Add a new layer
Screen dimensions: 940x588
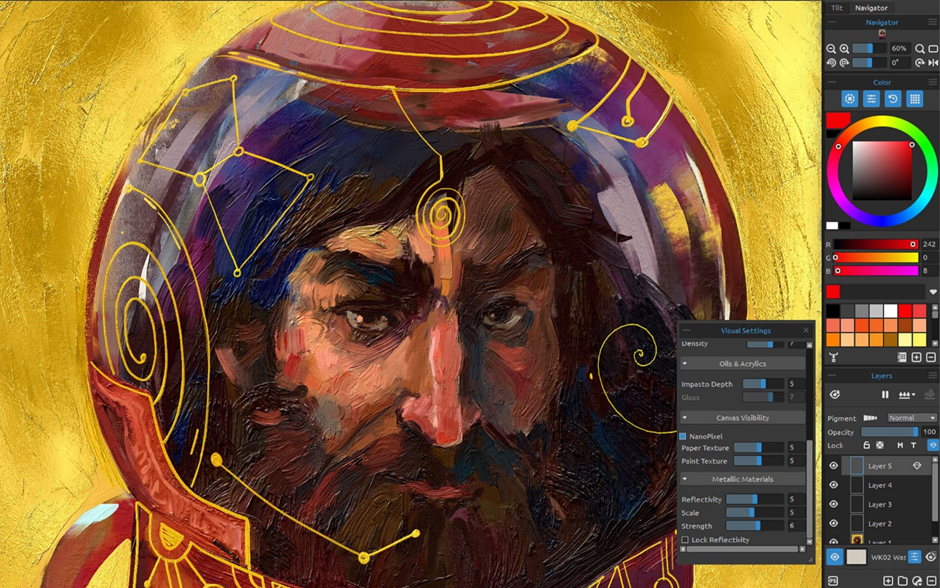tap(888, 581)
